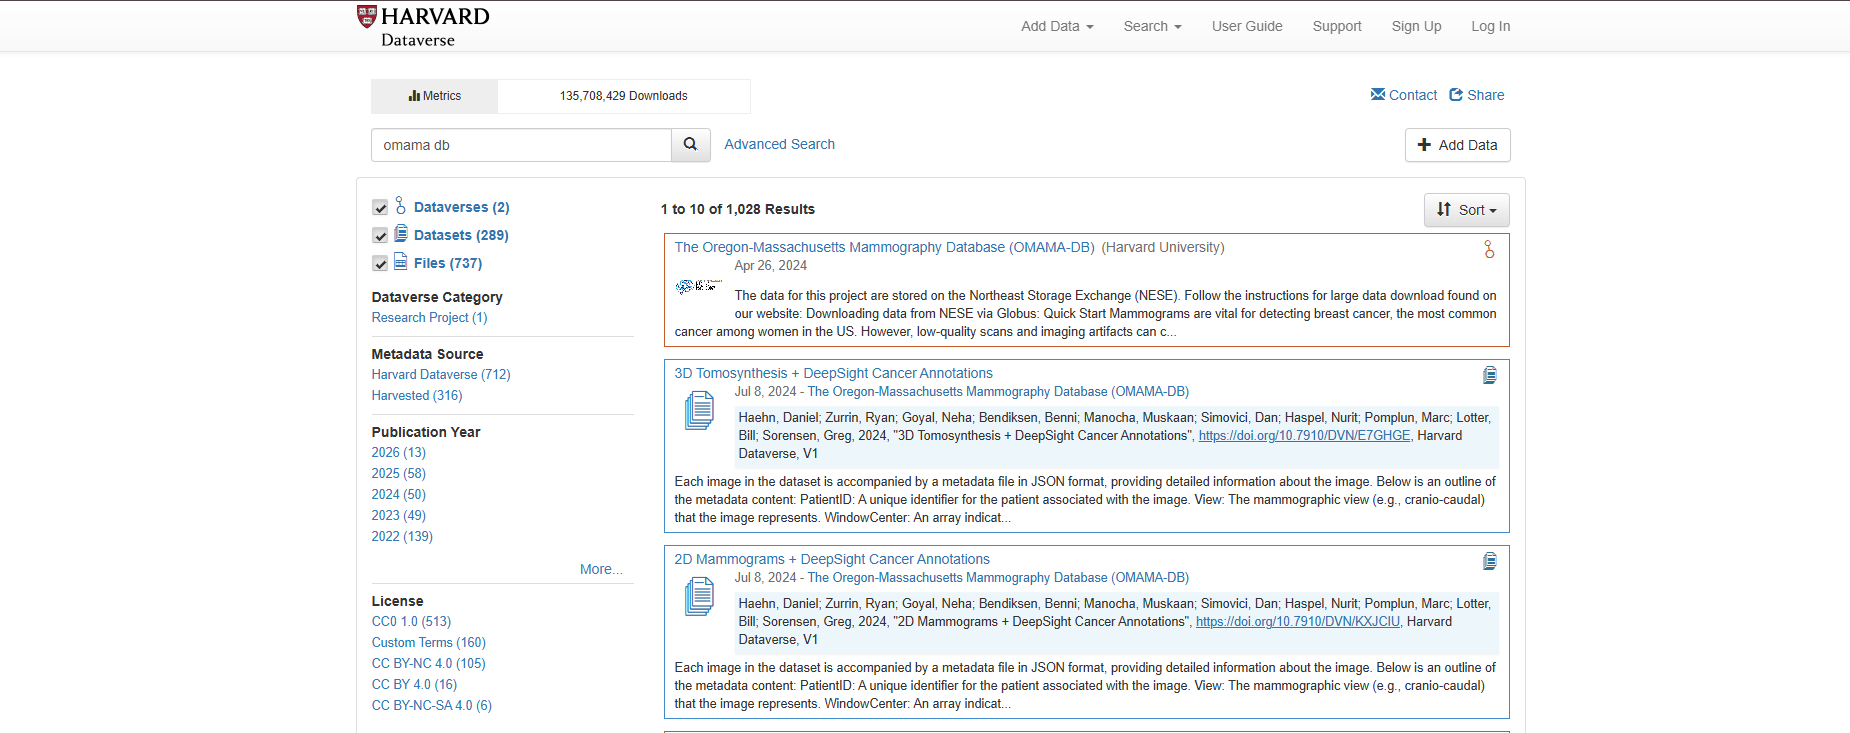Open parent dataverse link under 3D Tomosynthesis
Viewport: 1850px width, 733px height.
998,392
